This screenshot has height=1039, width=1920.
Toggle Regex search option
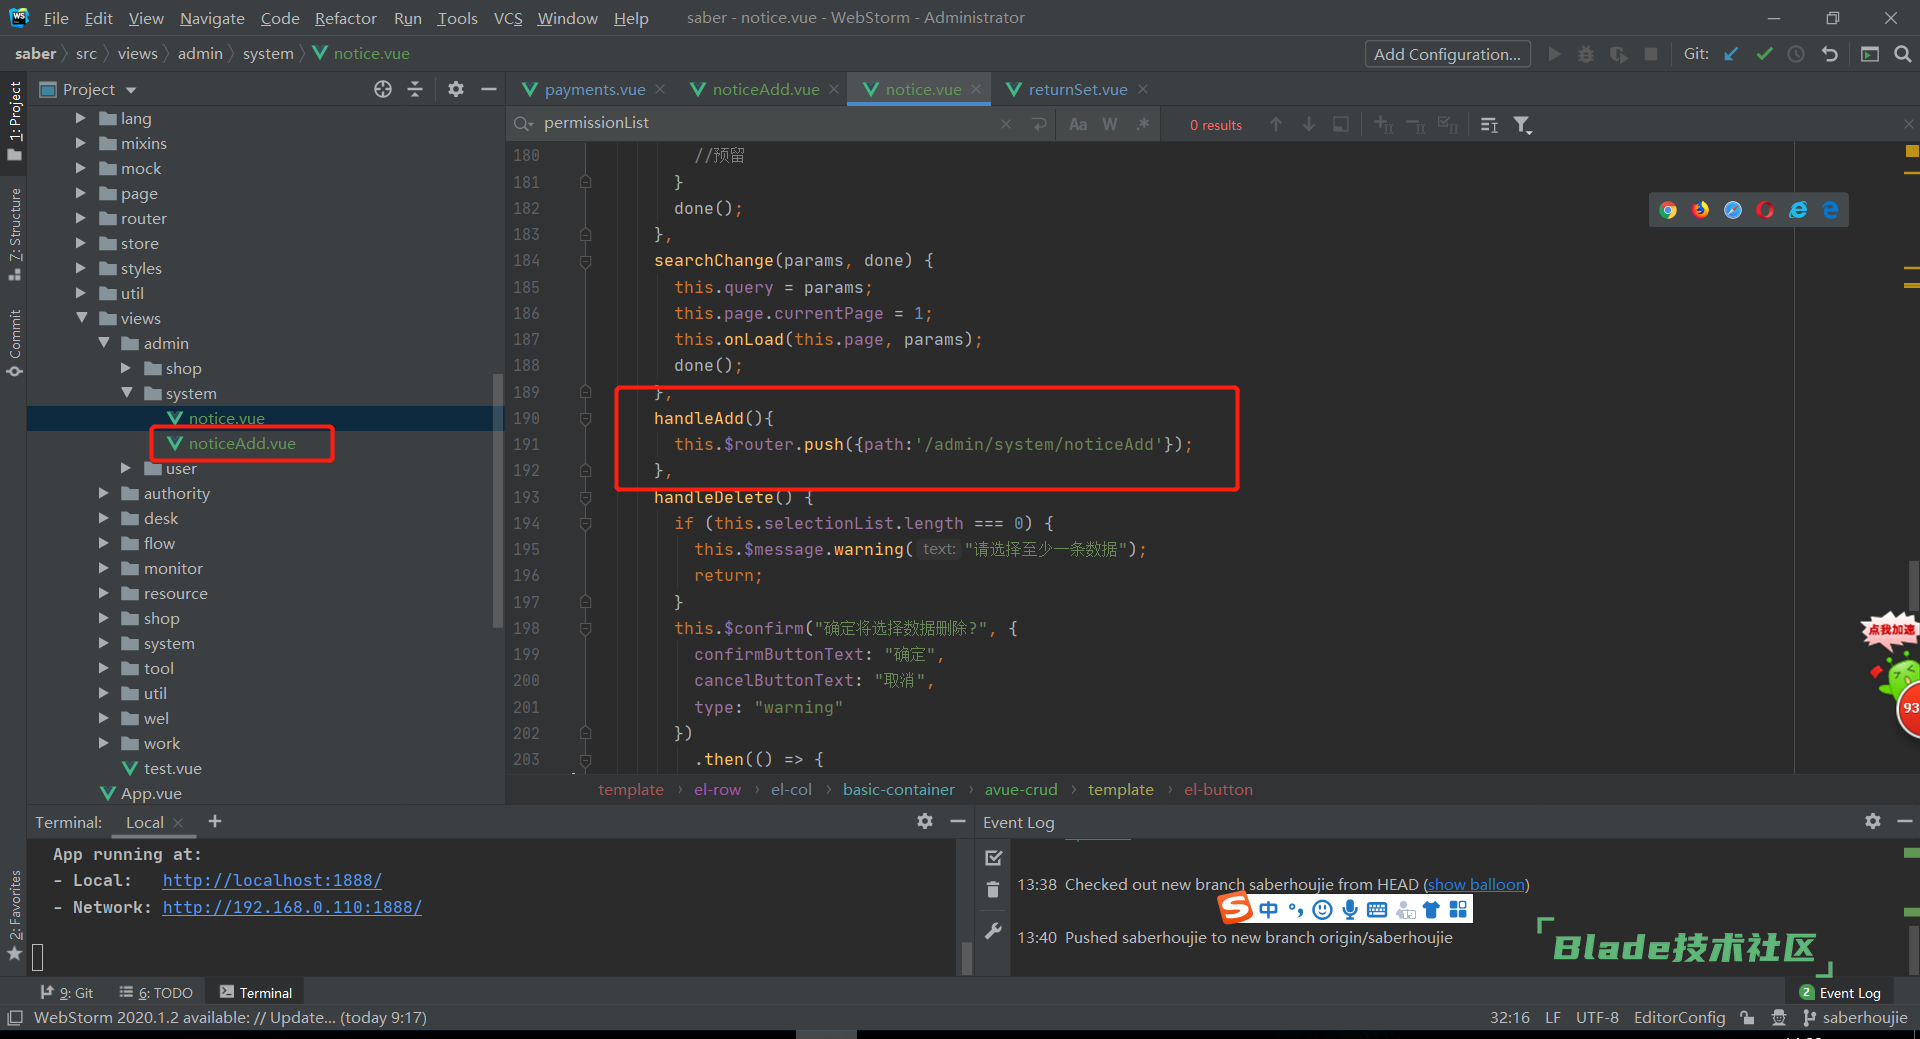click(1143, 124)
